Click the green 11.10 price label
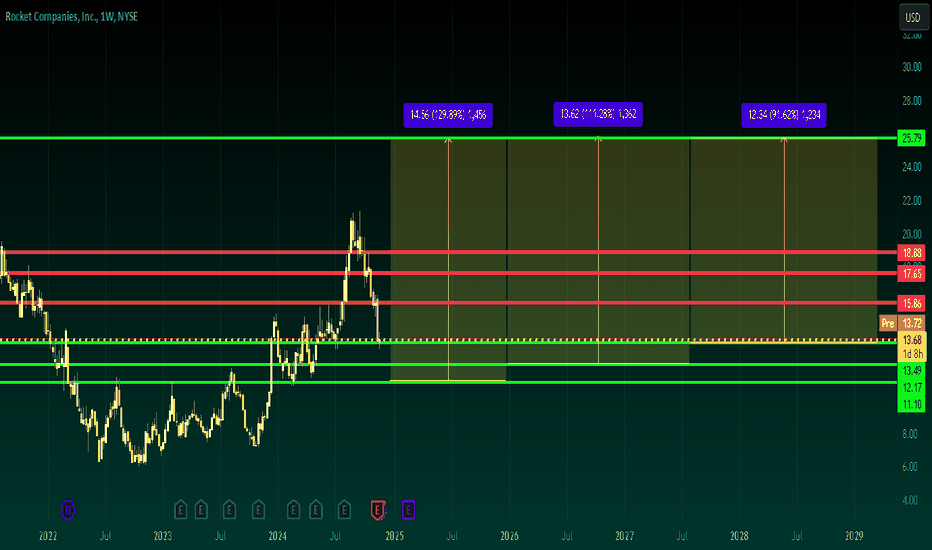Screen dimensions: 932x550 coord(912,404)
